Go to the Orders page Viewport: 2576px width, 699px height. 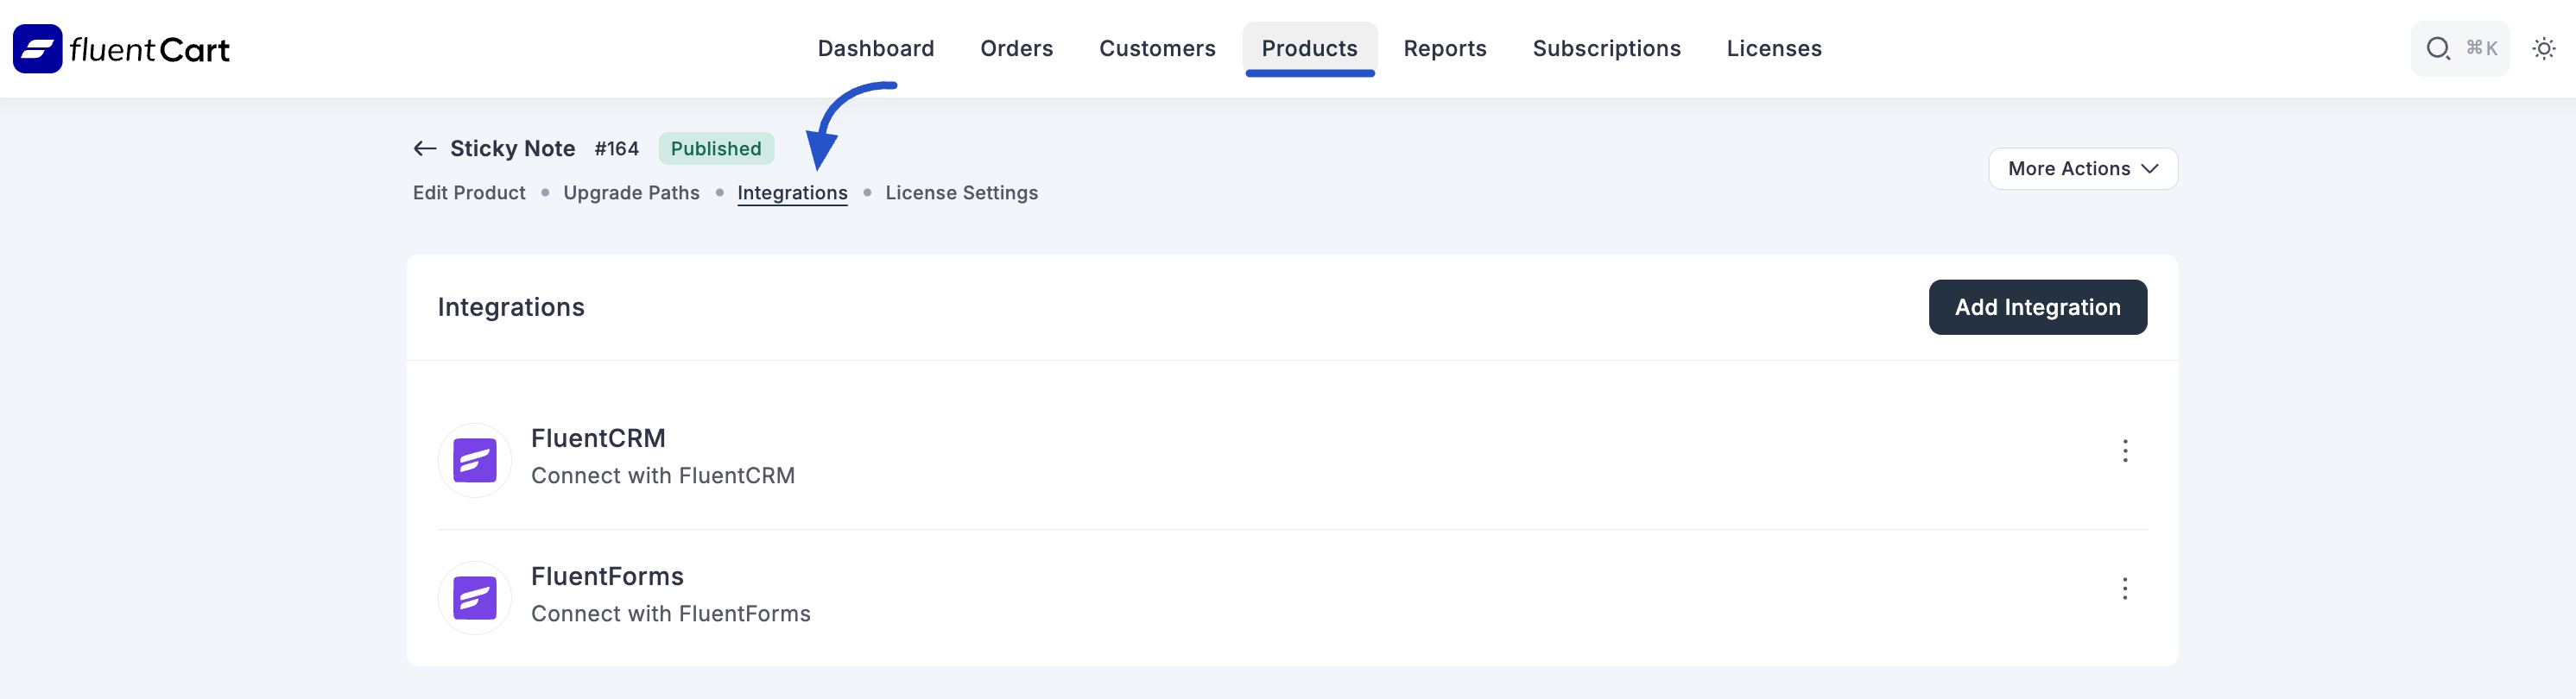[1017, 48]
